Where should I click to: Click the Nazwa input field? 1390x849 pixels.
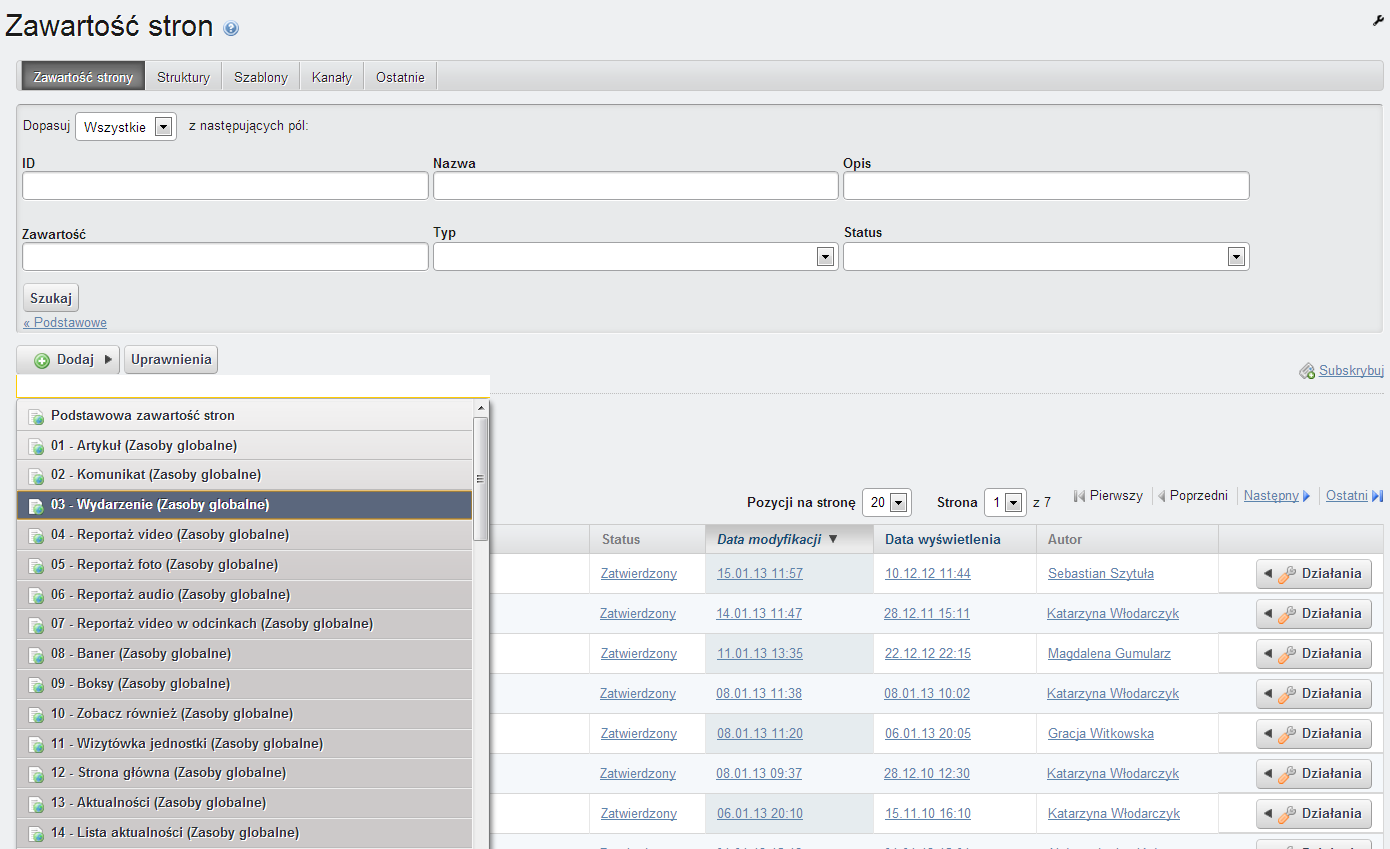[x=636, y=186]
